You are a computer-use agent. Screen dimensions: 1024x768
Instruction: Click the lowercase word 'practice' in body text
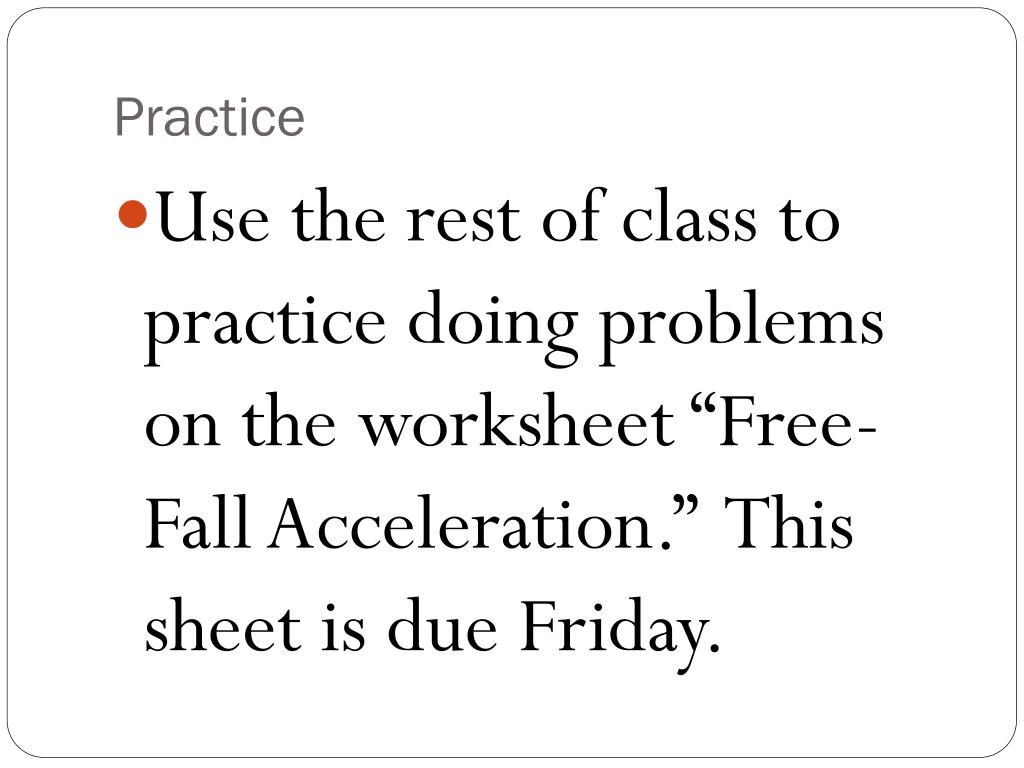[x=265, y=327]
